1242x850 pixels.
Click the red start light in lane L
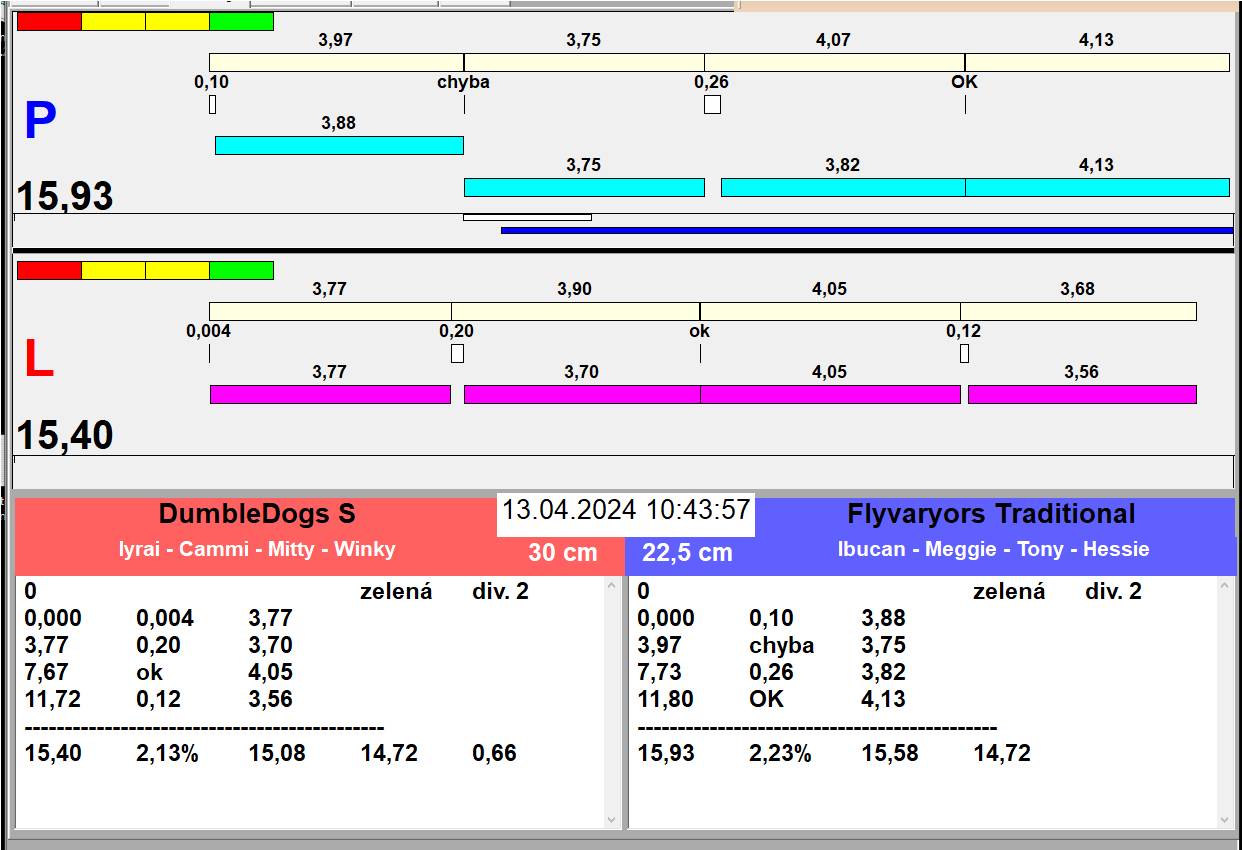coord(49,270)
